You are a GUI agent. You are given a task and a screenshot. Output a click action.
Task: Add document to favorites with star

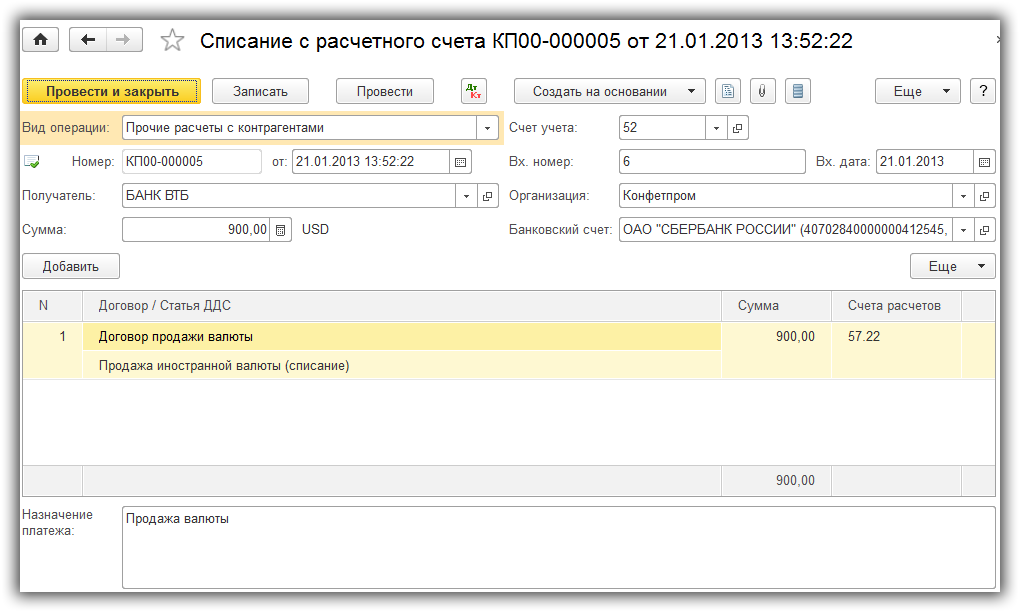pos(172,40)
